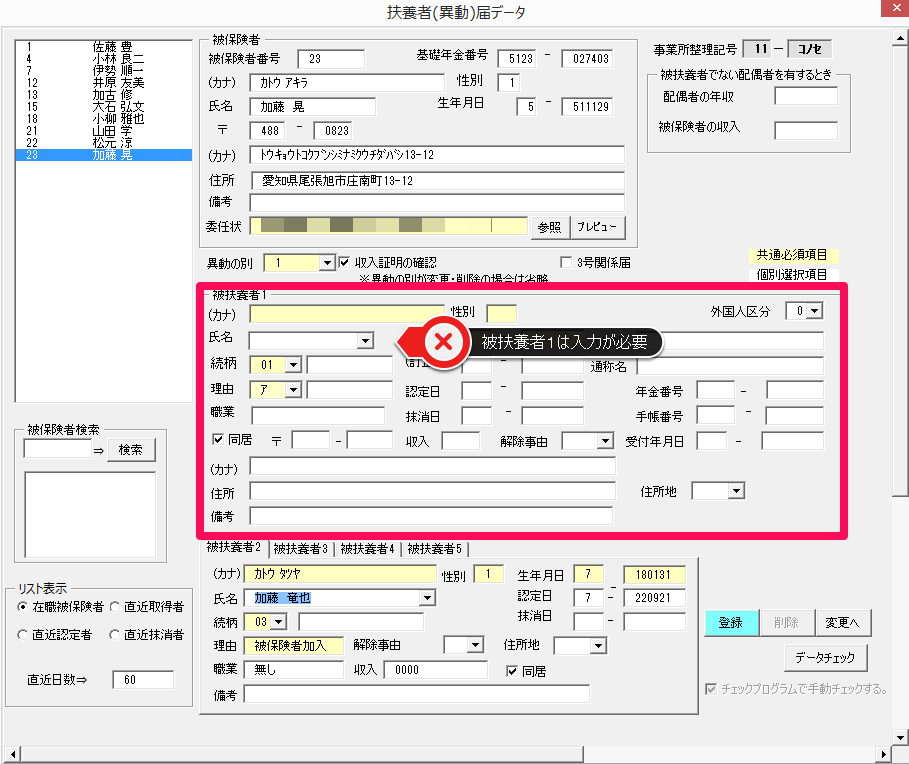Switch to the 被扶養者5 tab
This screenshot has height=764, width=909.
pyautogui.click(x=435, y=548)
